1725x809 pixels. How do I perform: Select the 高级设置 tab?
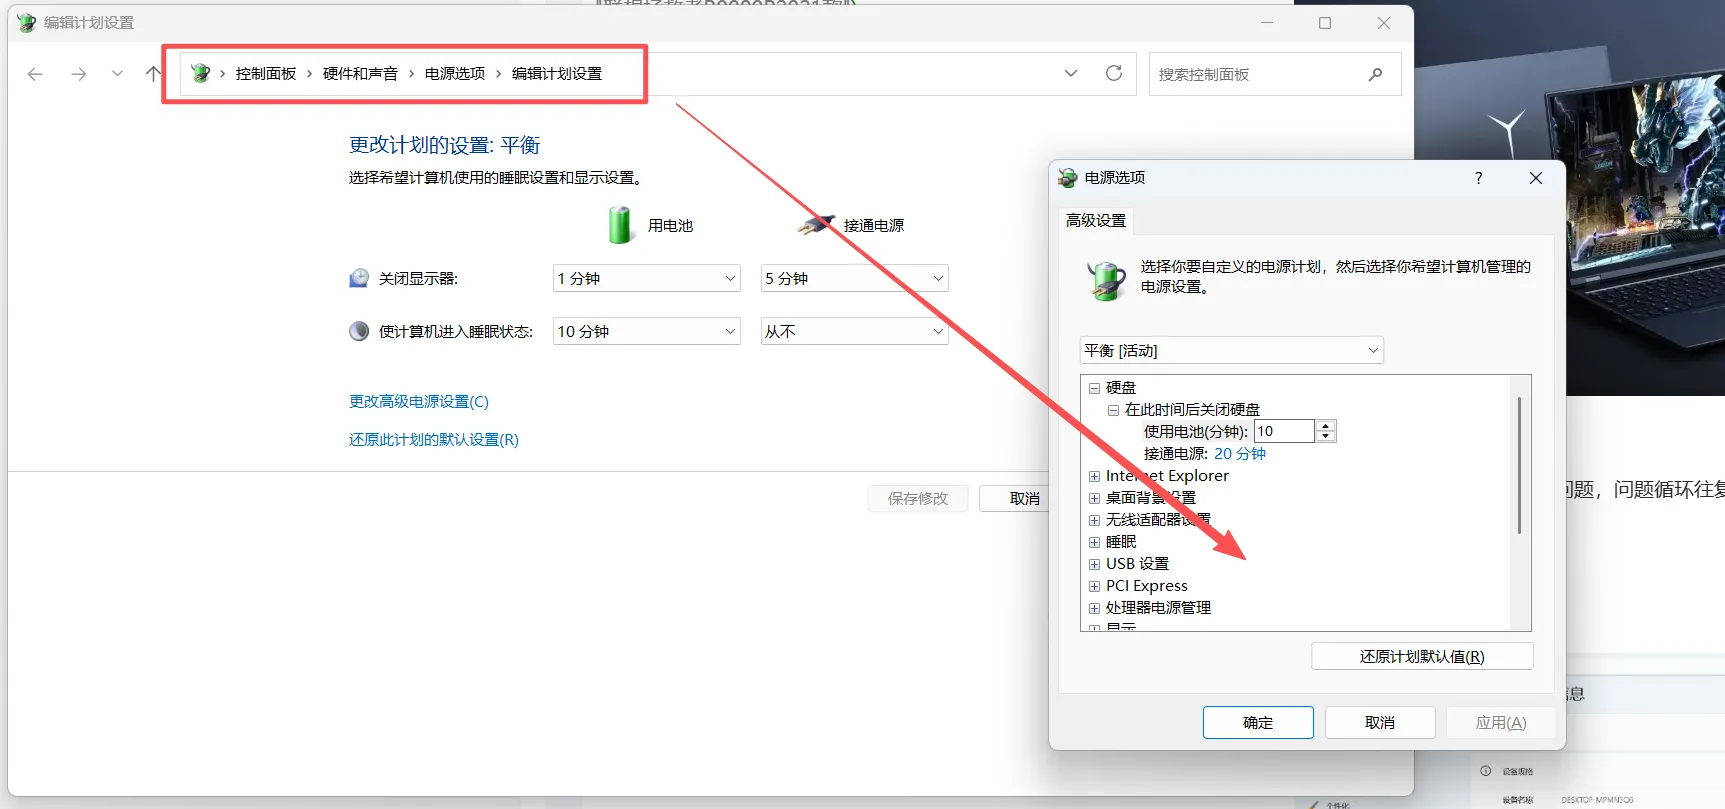(x=1095, y=221)
